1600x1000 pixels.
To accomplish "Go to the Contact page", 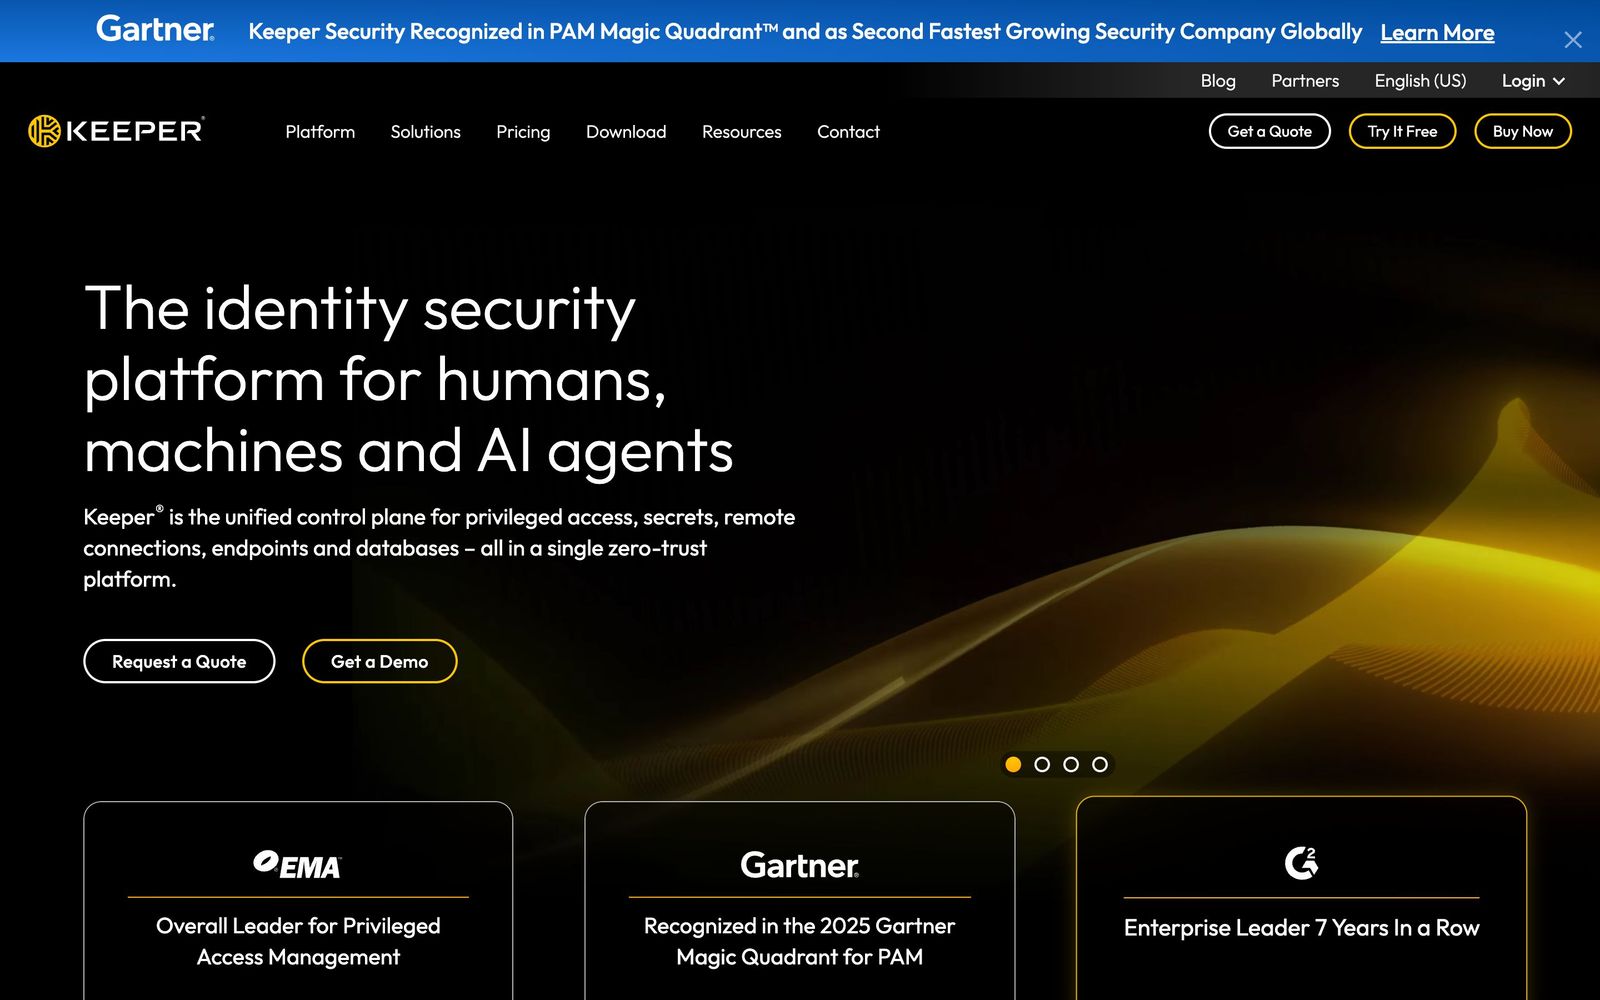I will coord(848,132).
